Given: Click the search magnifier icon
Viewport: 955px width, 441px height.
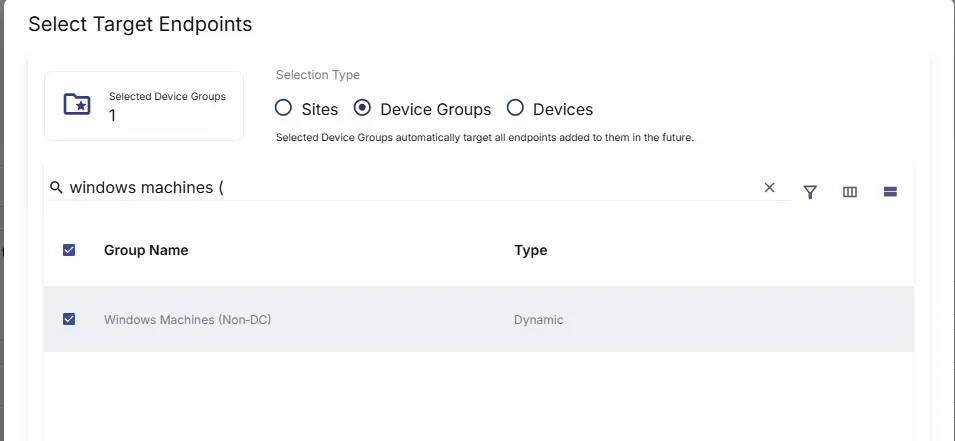Looking at the screenshot, I should point(57,187).
